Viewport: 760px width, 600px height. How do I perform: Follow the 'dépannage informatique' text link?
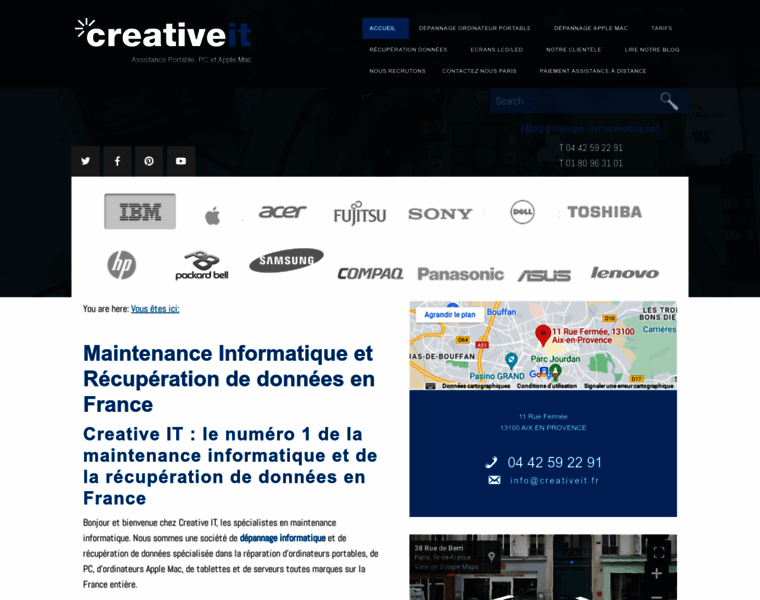283,538
